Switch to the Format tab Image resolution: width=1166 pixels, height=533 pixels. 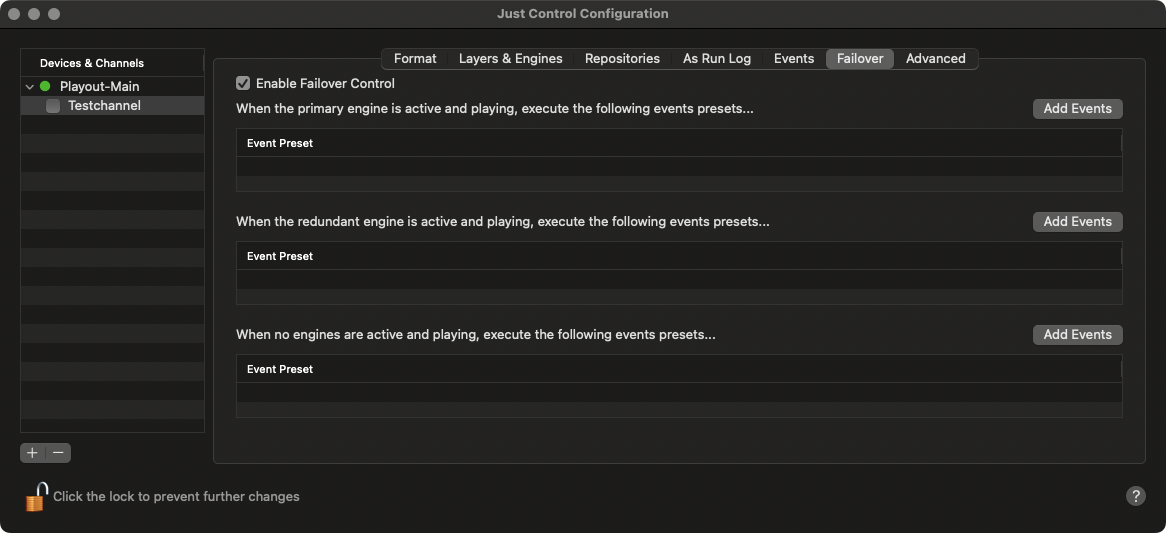coord(415,59)
